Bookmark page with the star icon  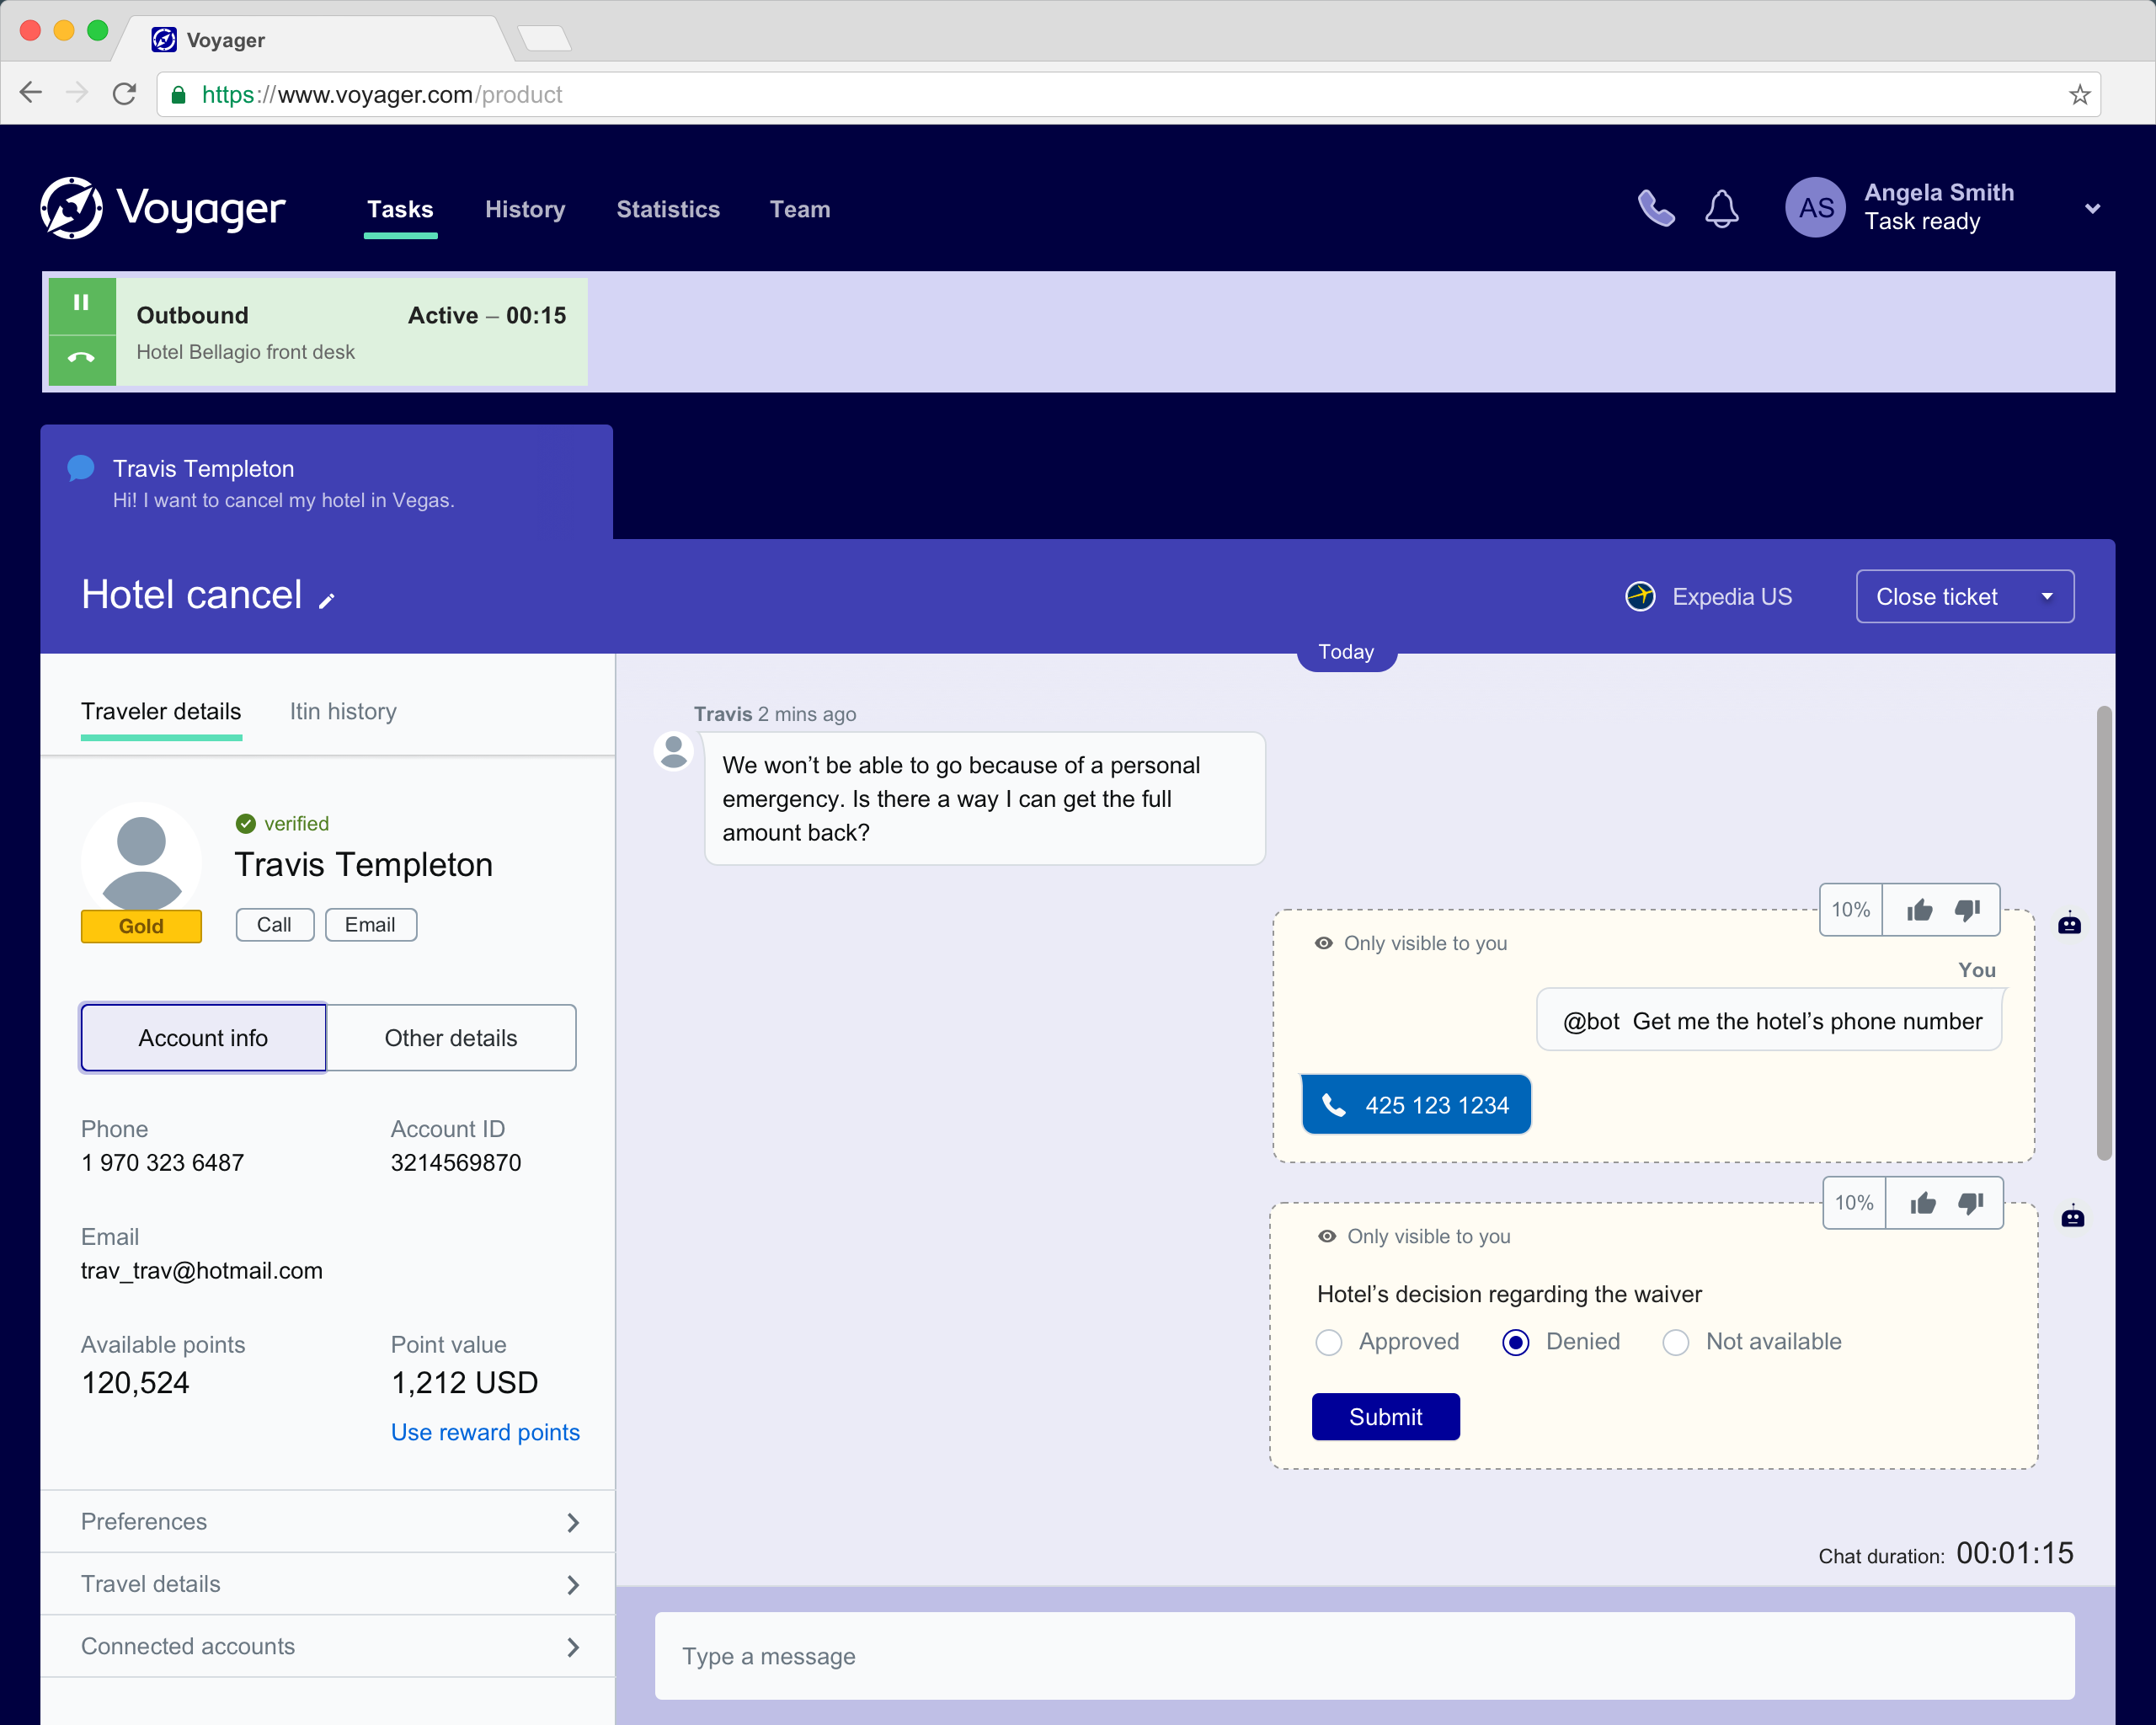pyautogui.click(x=2079, y=95)
